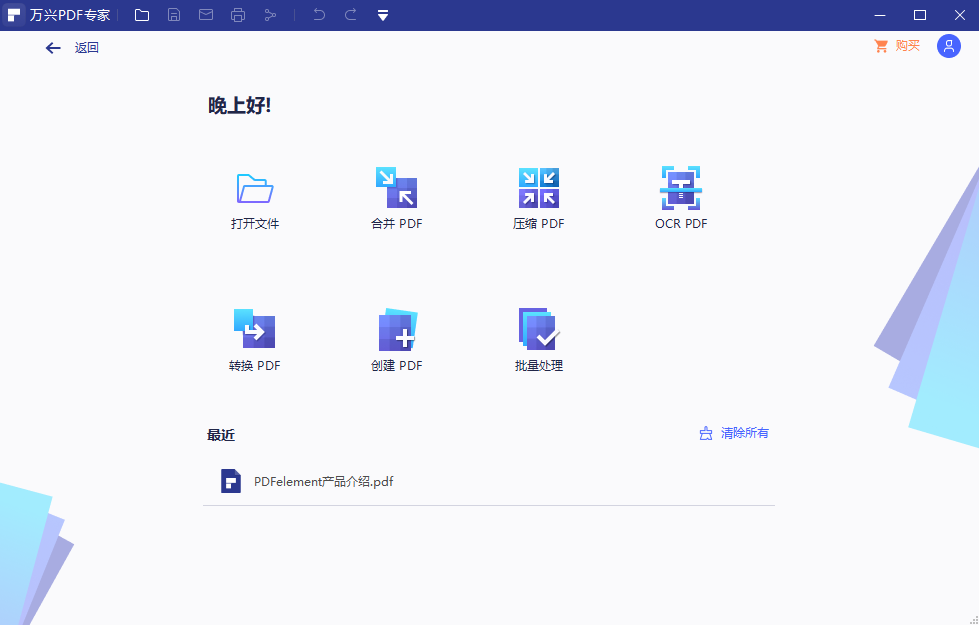Screen dimensions: 979x625
Task: Open the email sharing icon
Action: 206,15
